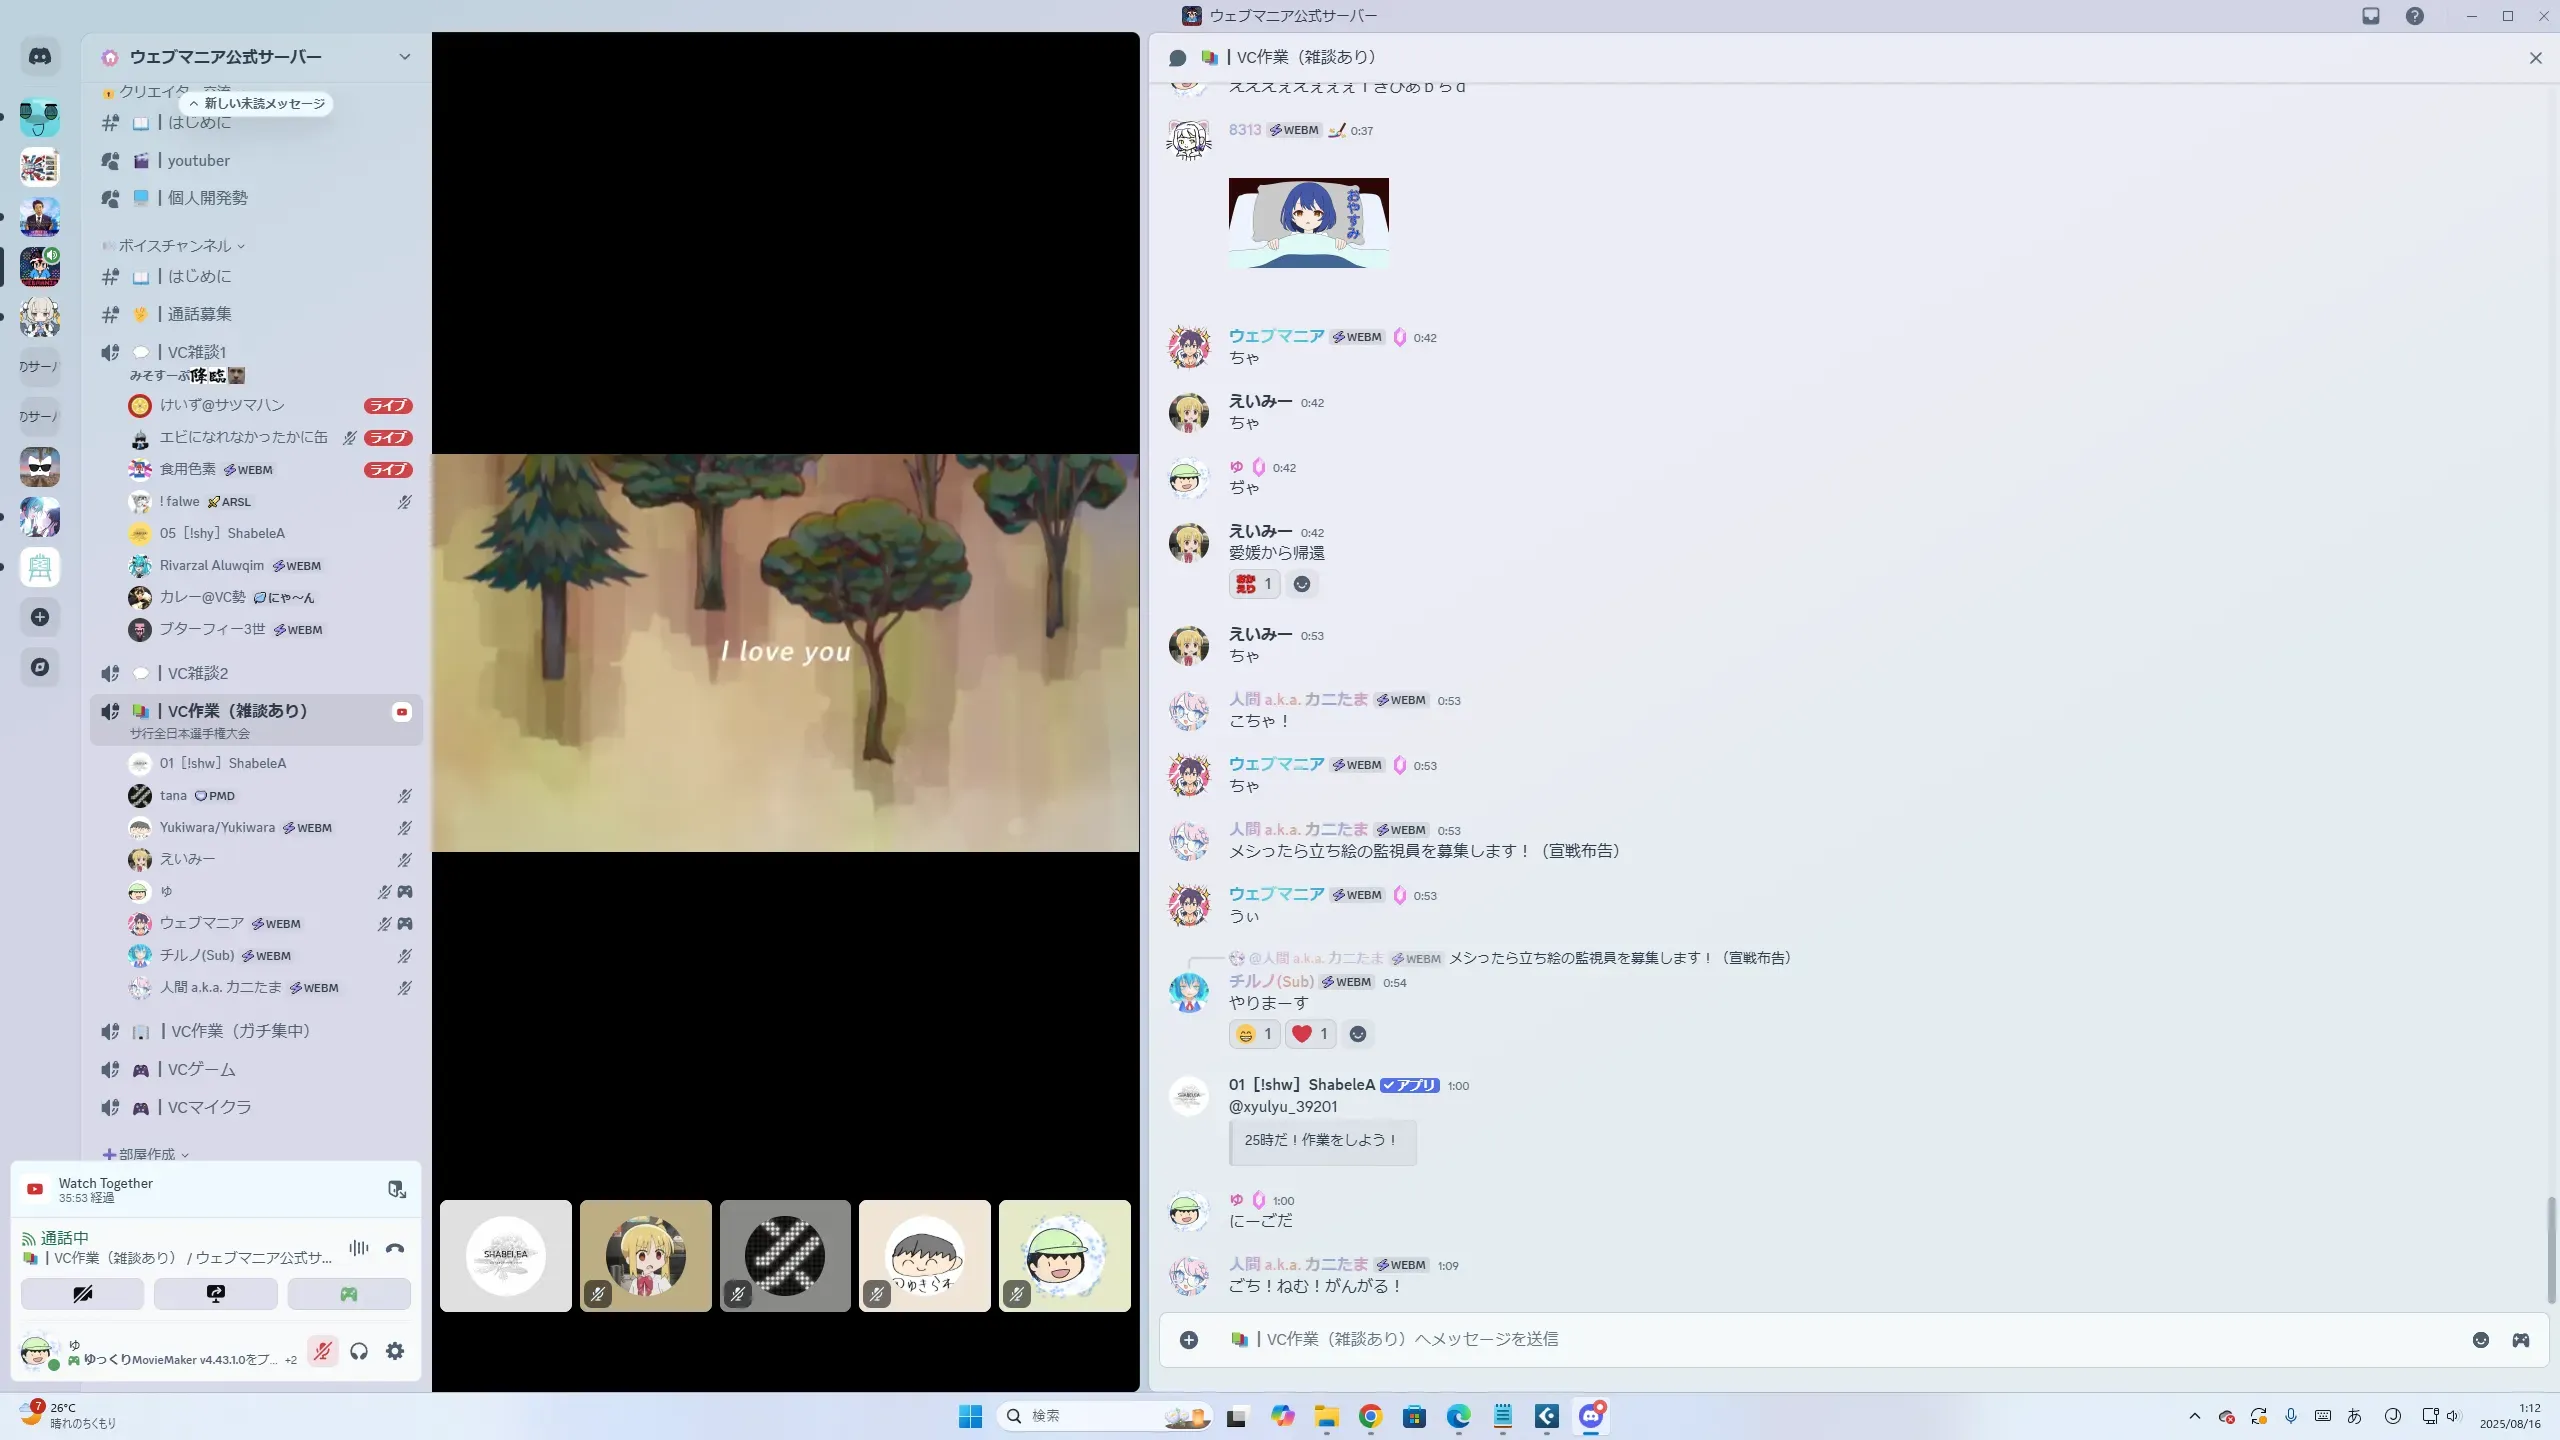Expand the ウェブマニア公式サーバー server dropdown

click(404, 57)
